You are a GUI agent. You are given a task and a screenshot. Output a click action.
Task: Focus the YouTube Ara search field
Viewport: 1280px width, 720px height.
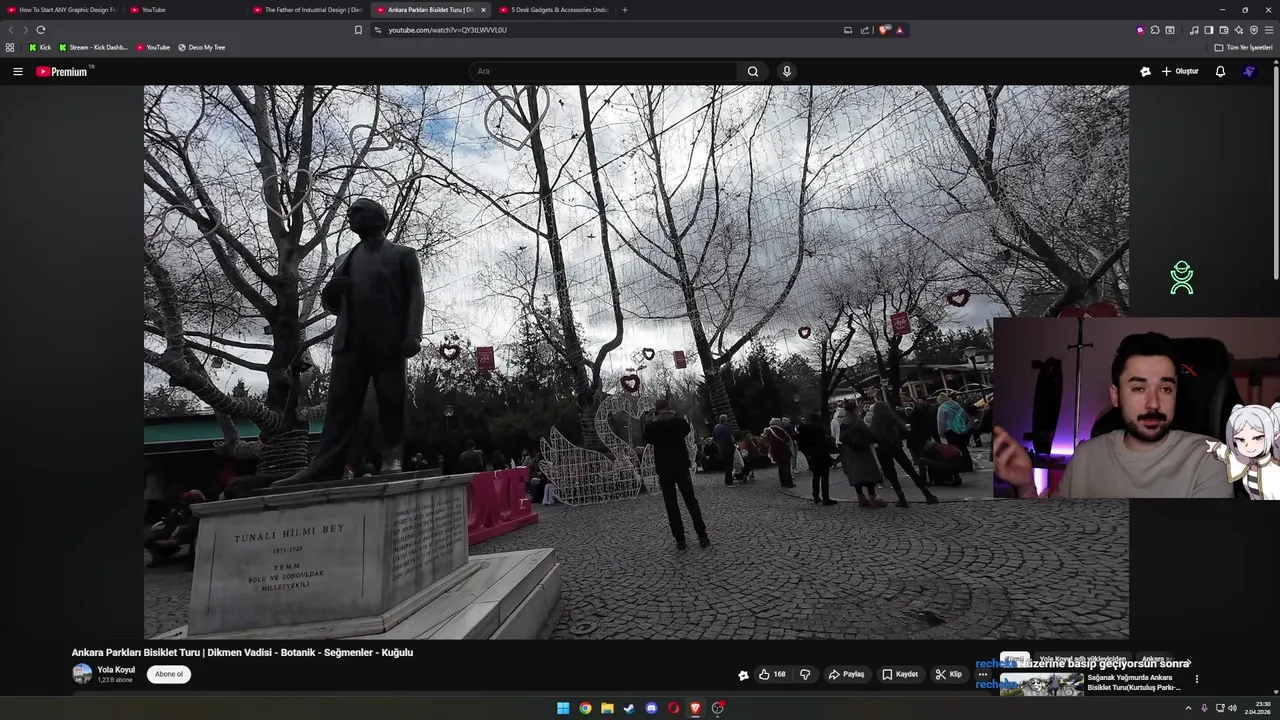pos(603,71)
